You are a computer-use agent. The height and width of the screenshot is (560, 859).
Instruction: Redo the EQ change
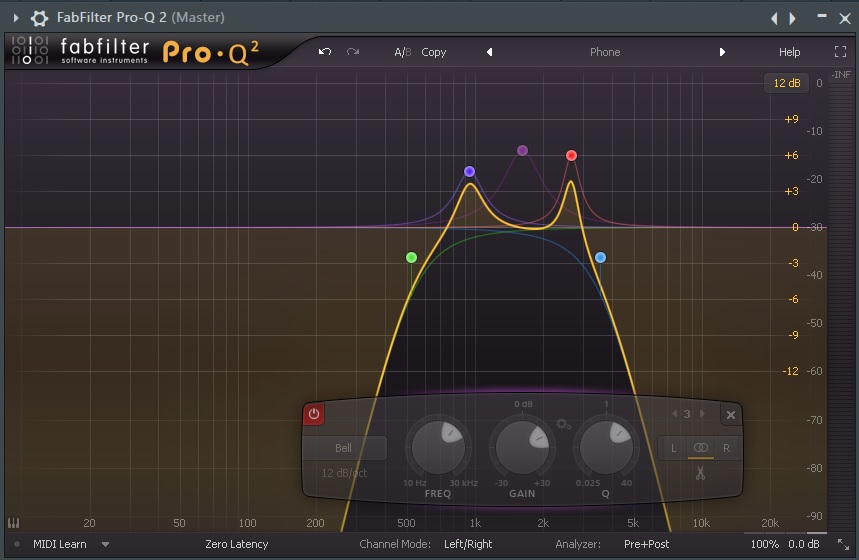click(353, 52)
